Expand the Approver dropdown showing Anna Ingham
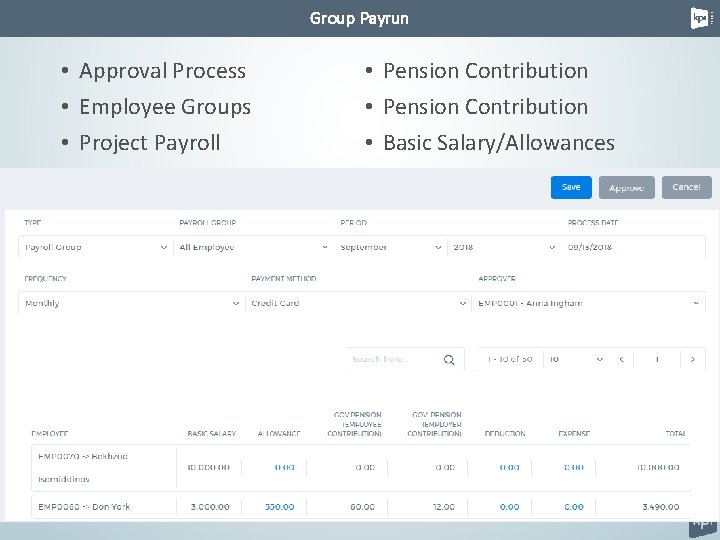720x540 pixels. tap(588, 303)
